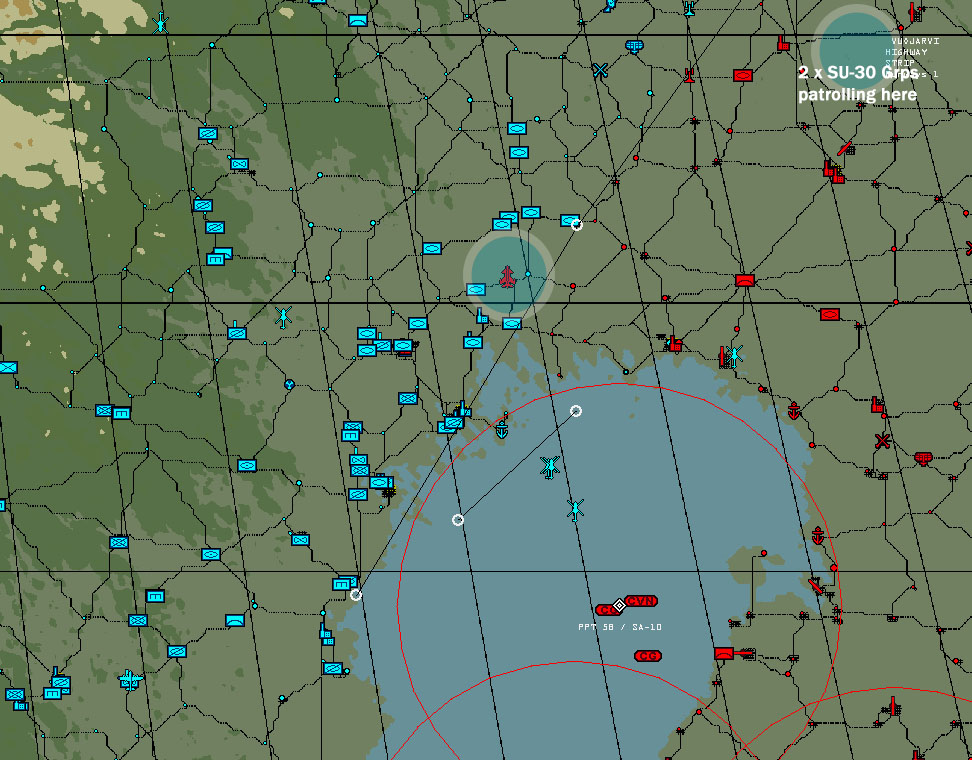Screen dimensions: 972x760
Task: Click the red unit at the road junction north of the bay
Action: coord(744,280)
